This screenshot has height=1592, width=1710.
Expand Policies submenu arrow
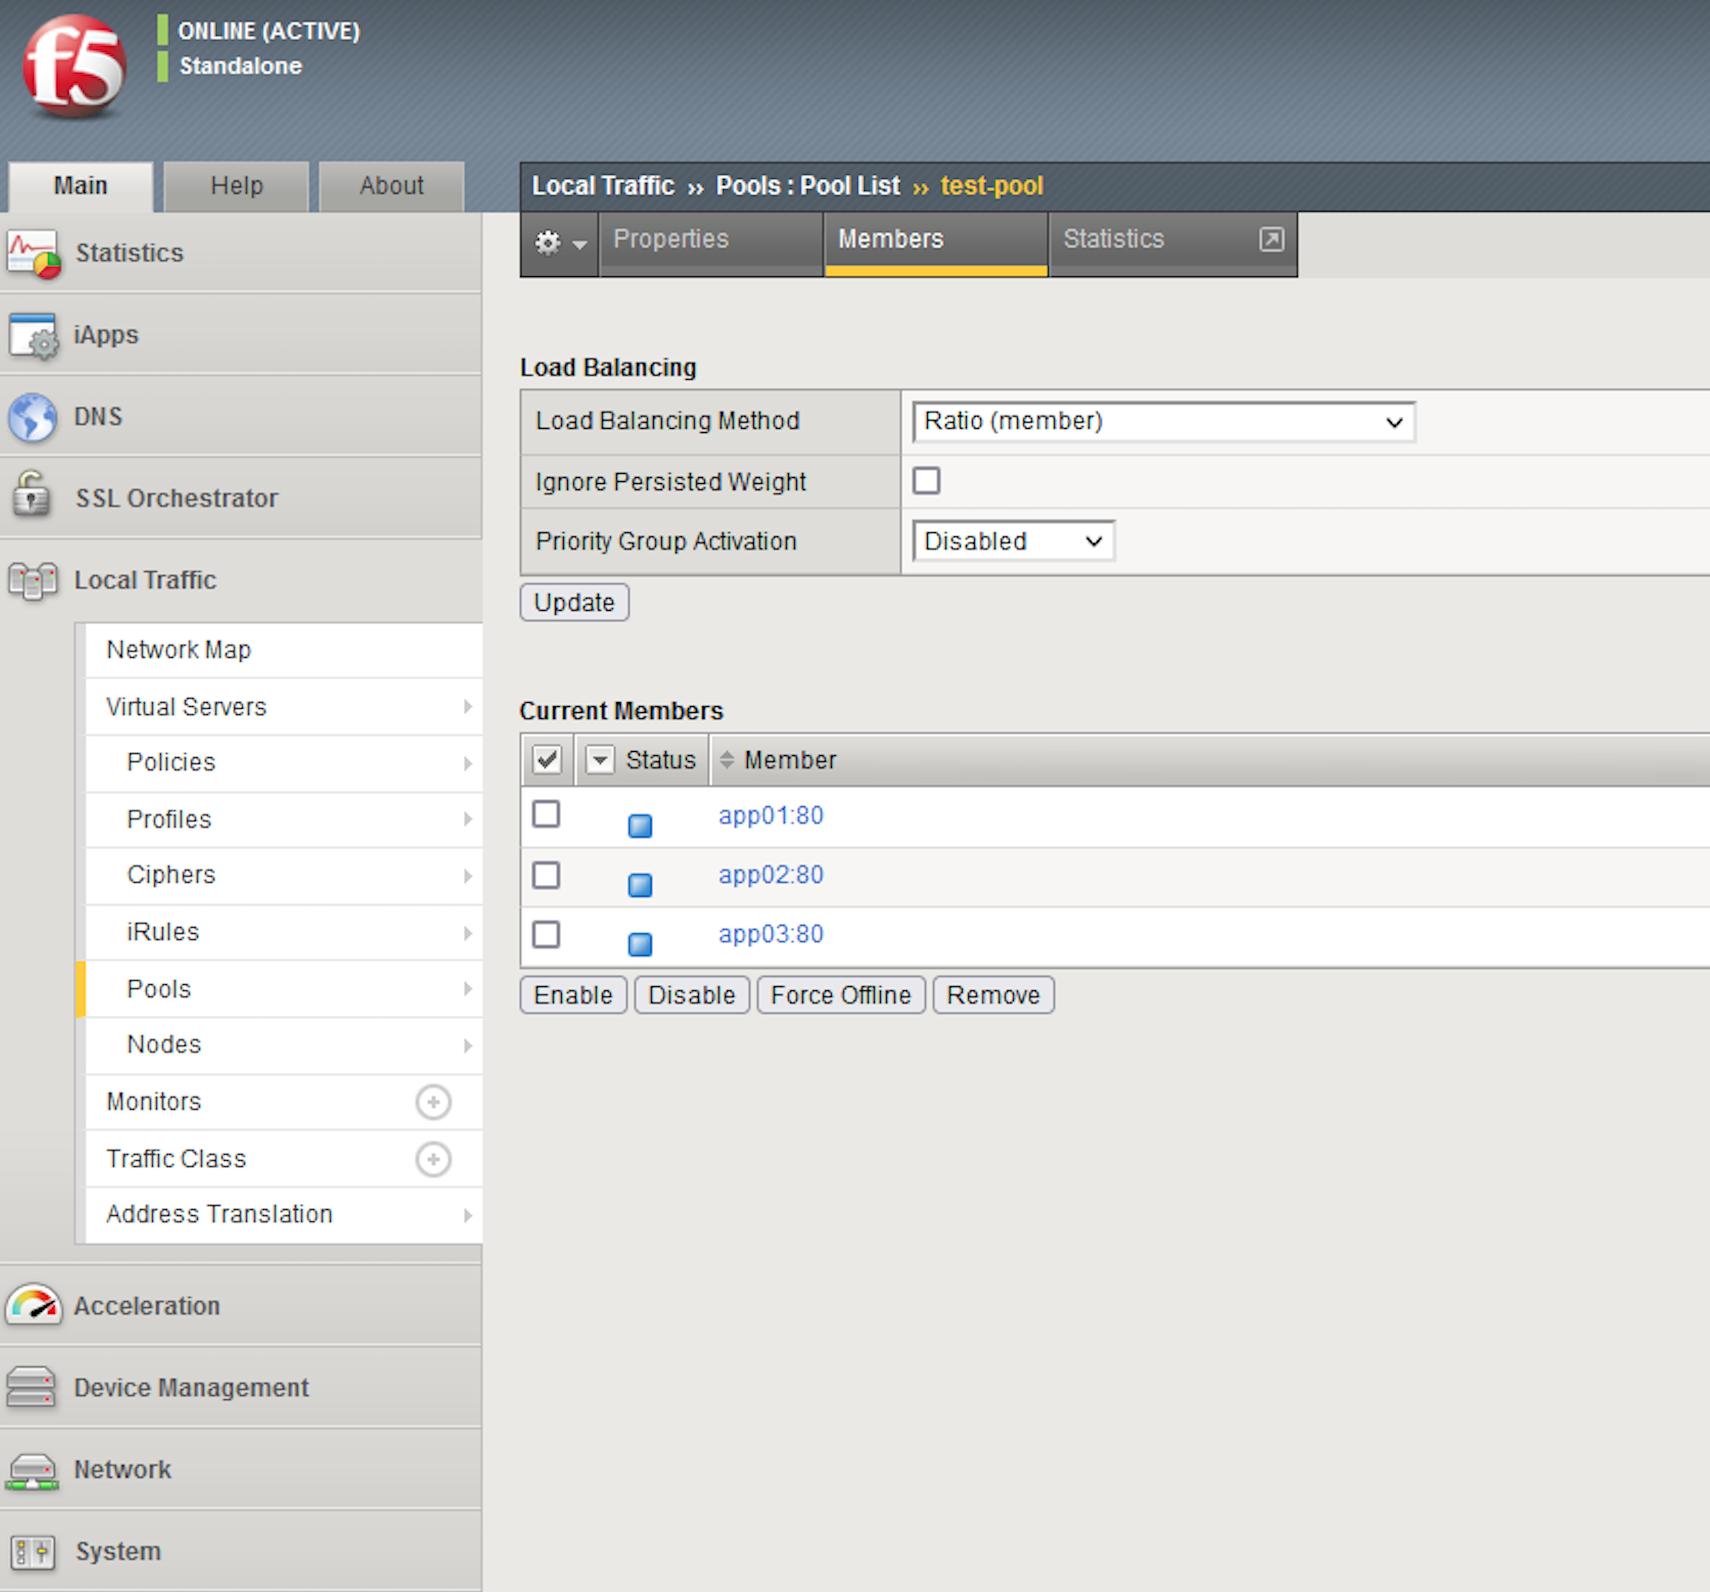coord(467,763)
